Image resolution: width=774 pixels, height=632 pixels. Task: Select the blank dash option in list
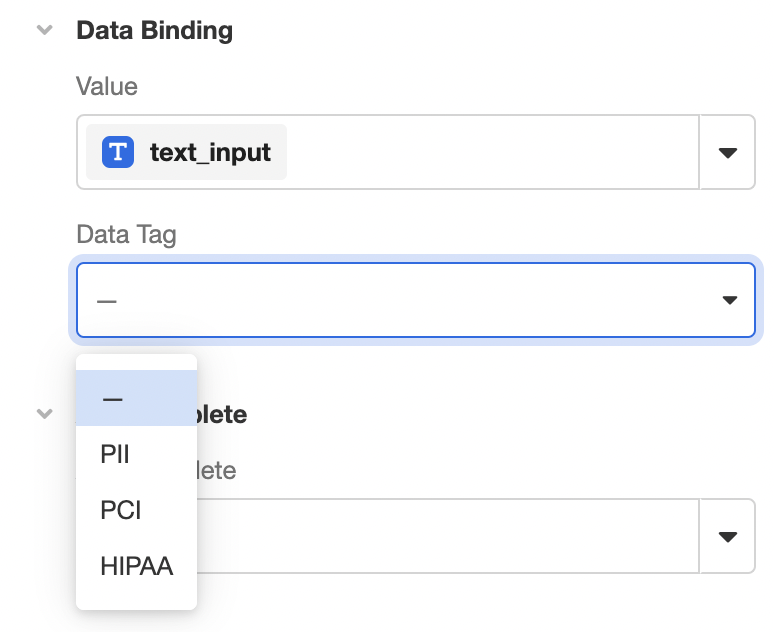tap(112, 398)
